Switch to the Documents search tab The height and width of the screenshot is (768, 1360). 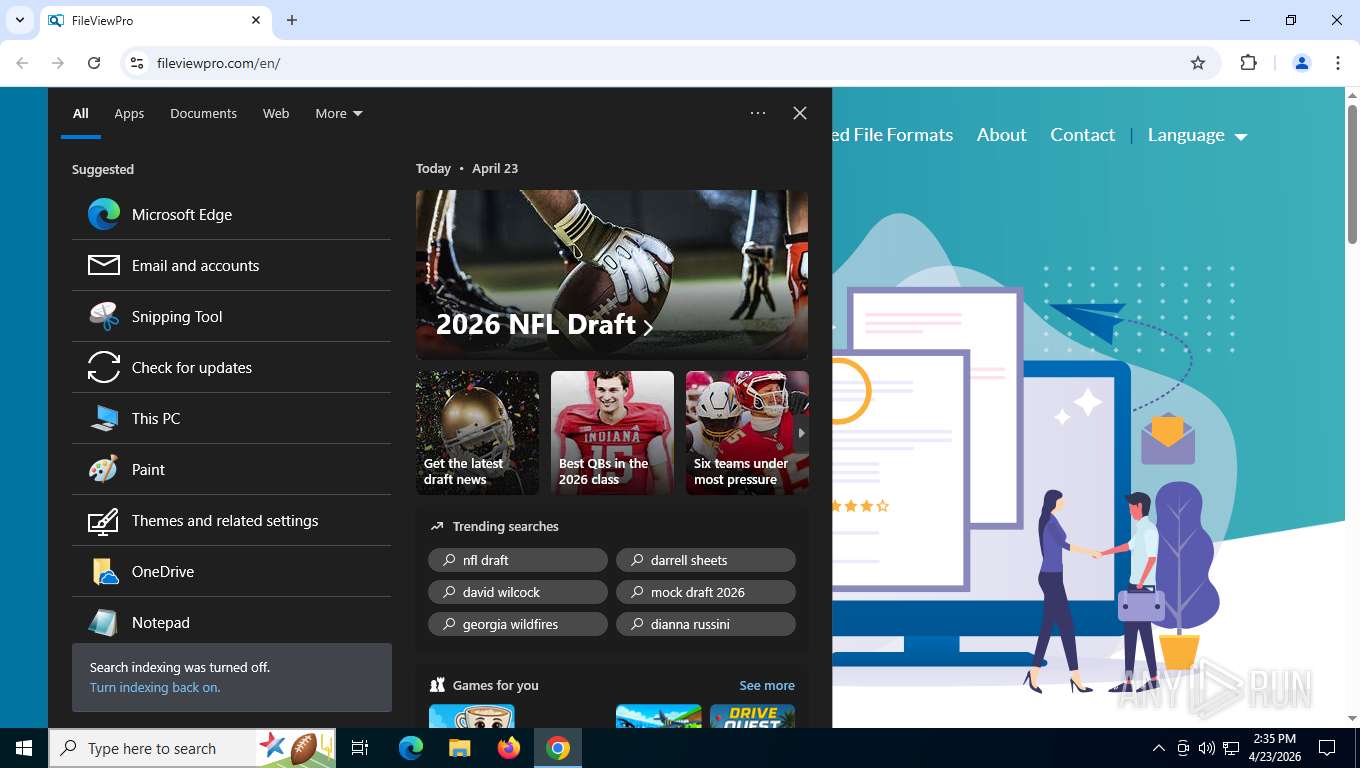tap(203, 113)
